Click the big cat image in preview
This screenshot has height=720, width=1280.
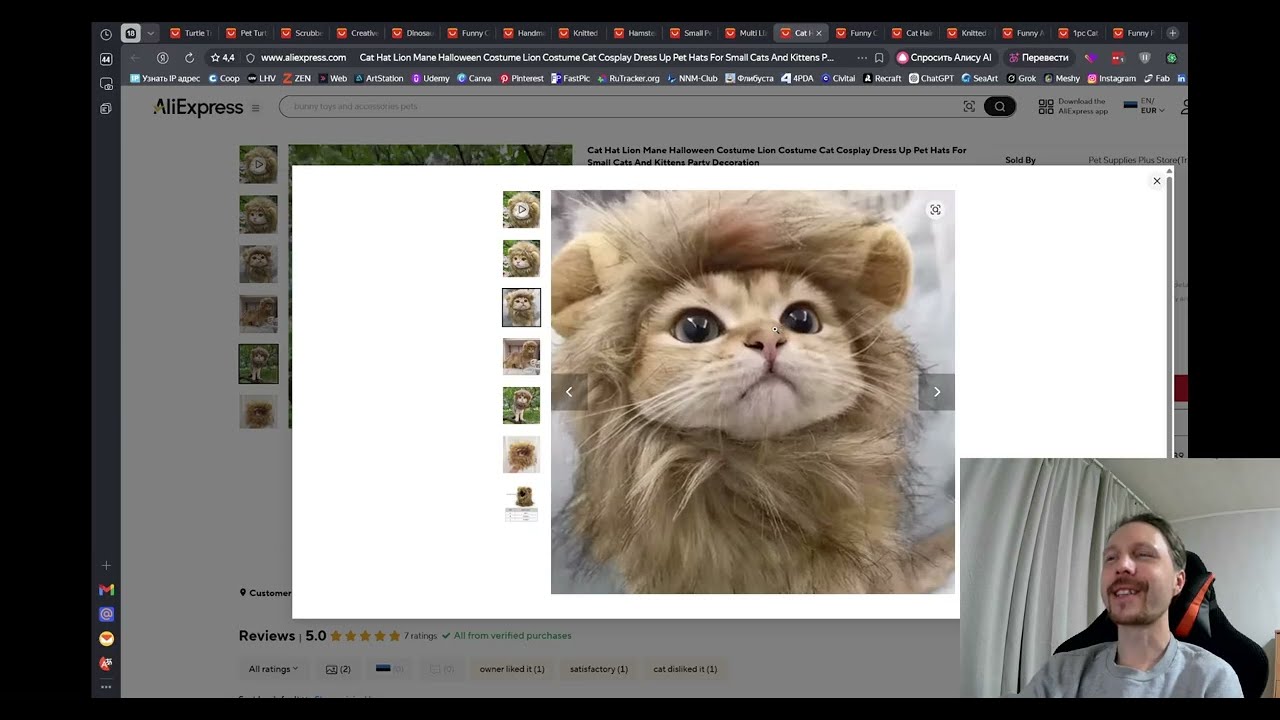pos(753,392)
